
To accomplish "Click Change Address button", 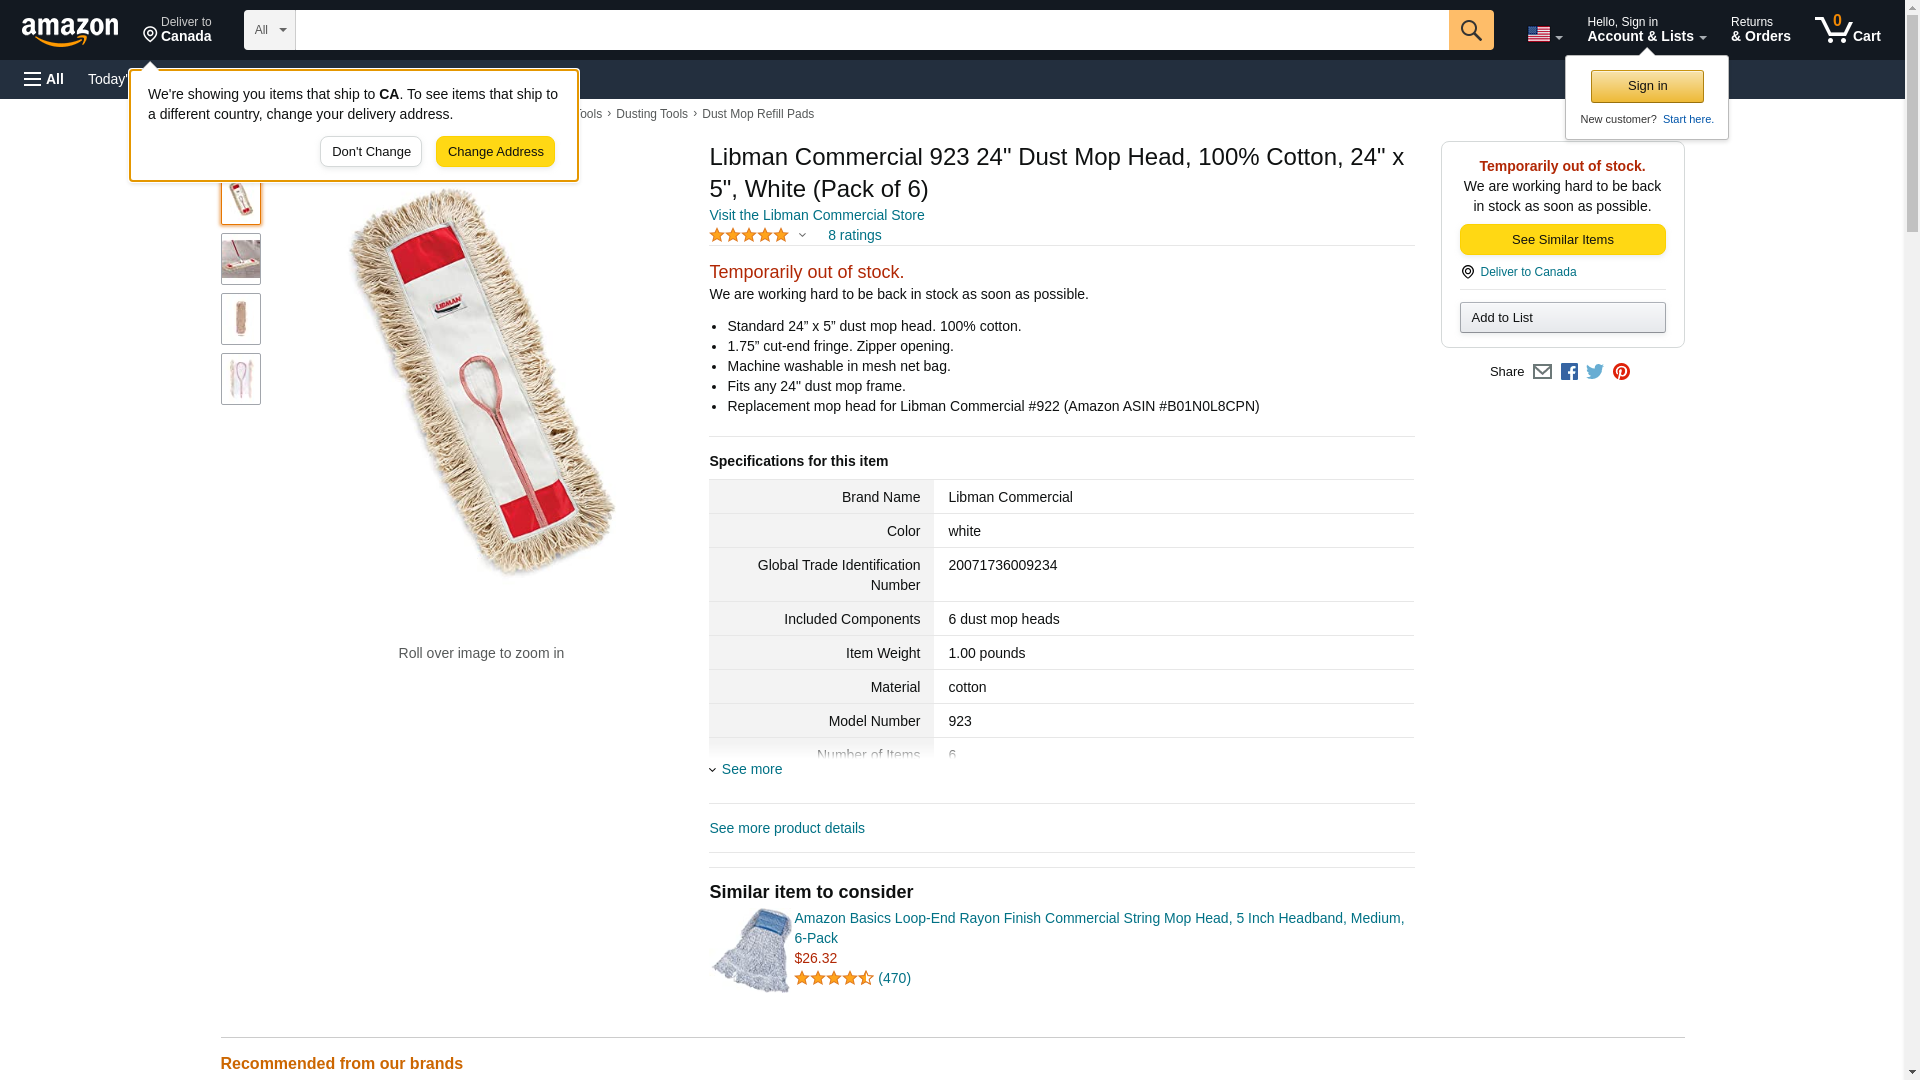I will click(495, 152).
